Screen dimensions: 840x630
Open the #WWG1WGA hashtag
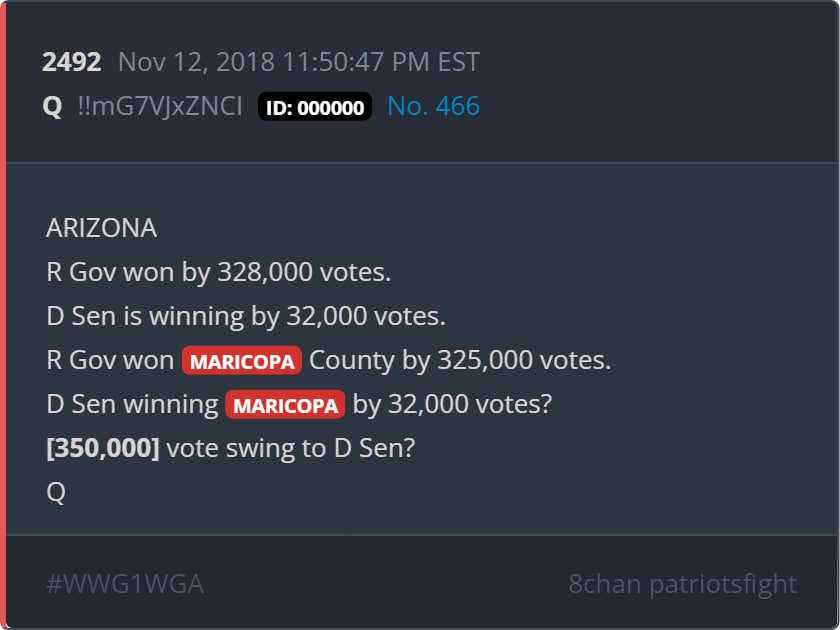125,584
